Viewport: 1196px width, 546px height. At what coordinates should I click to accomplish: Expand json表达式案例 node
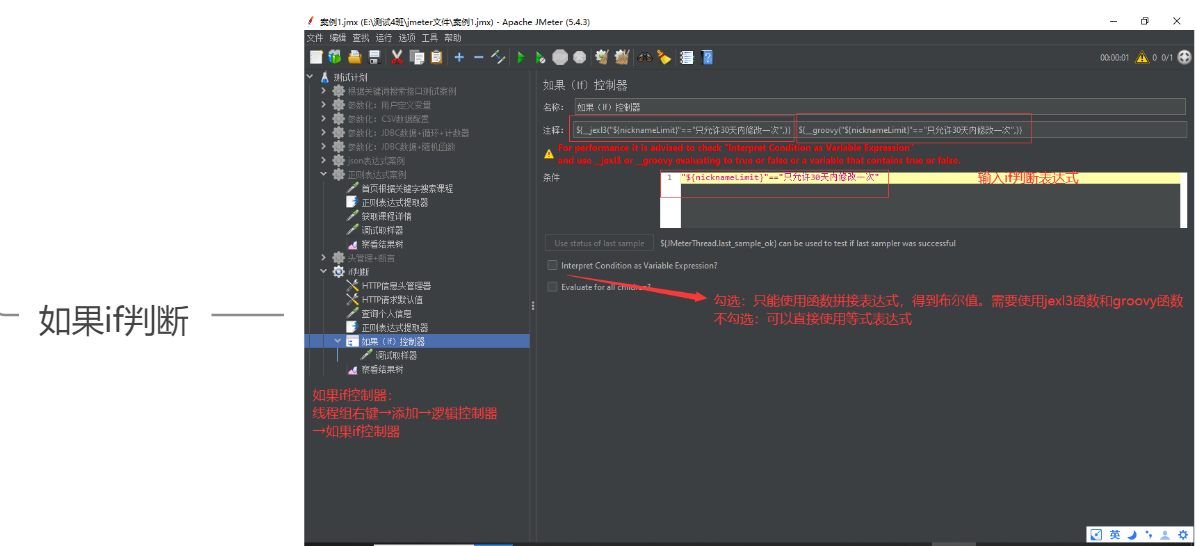point(323,160)
